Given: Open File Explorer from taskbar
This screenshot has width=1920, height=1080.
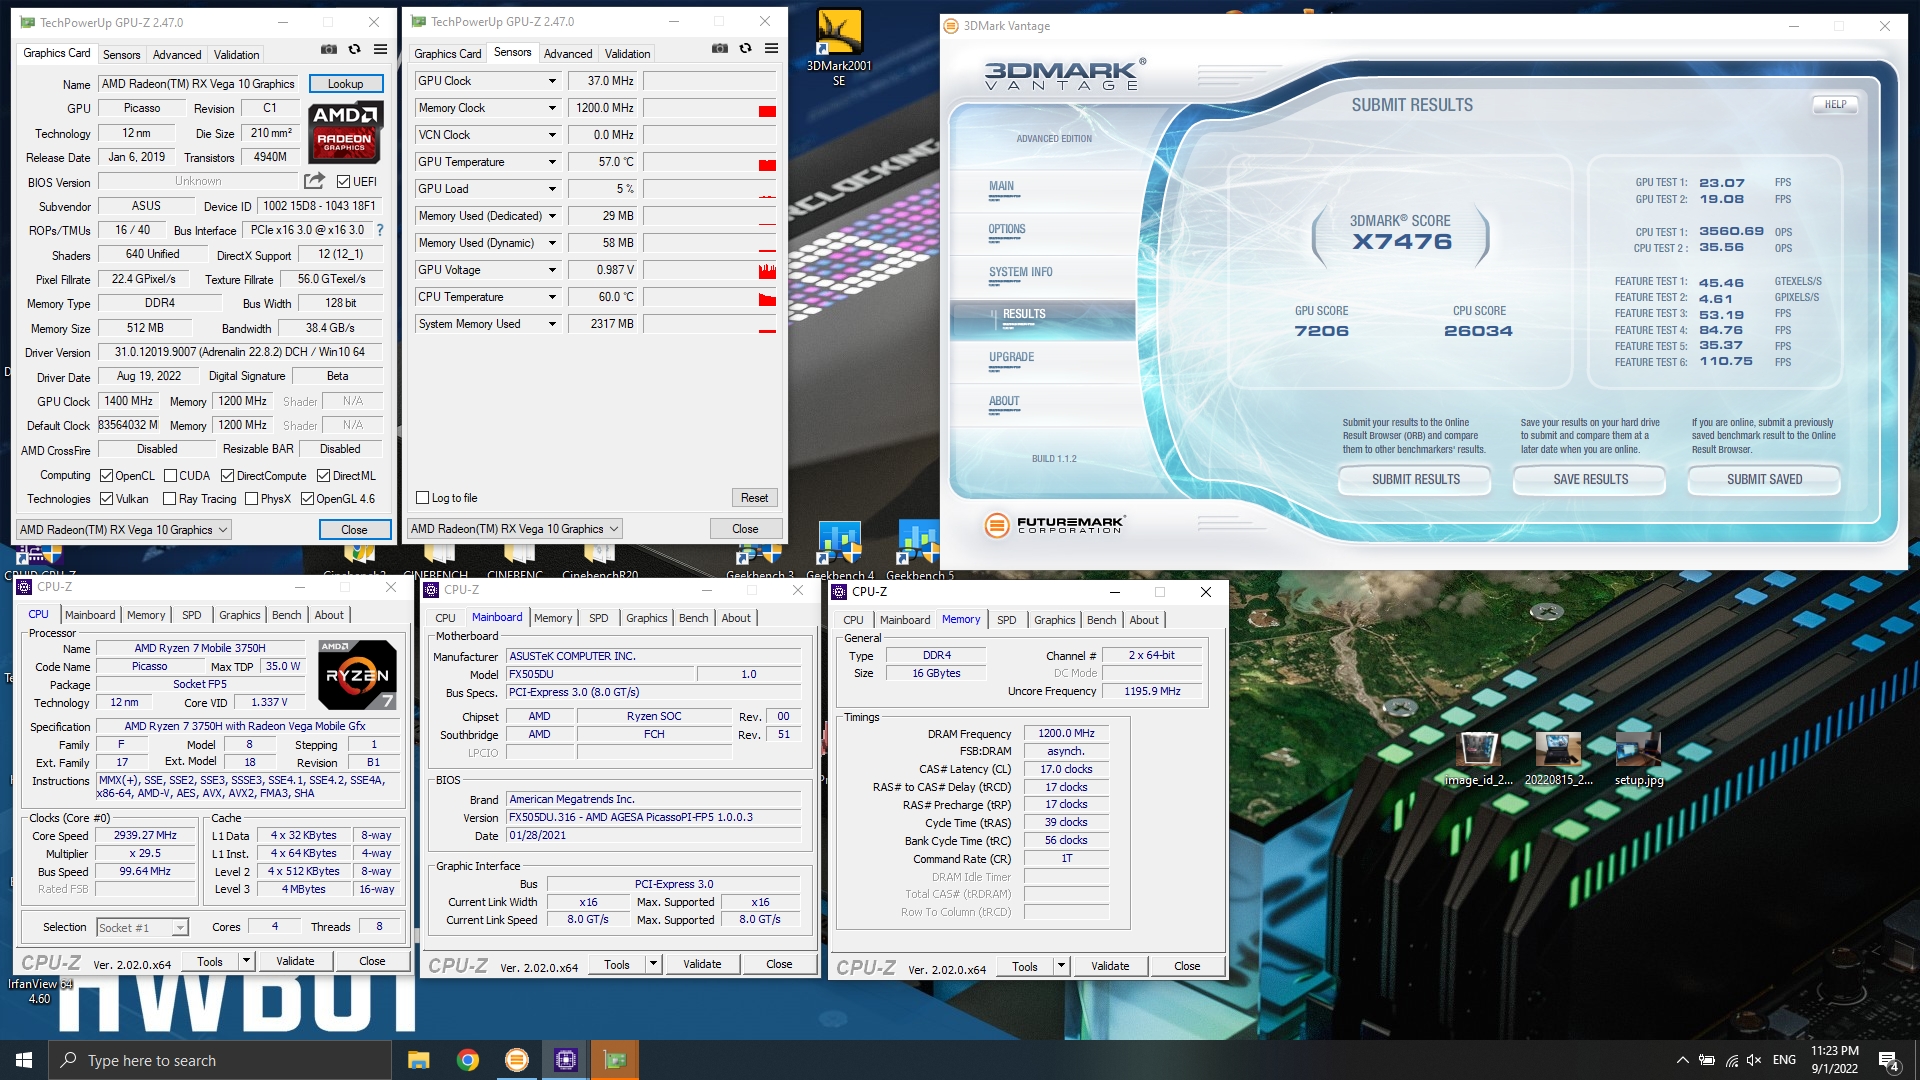Looking at the screenshot, I should (418, 1060).
